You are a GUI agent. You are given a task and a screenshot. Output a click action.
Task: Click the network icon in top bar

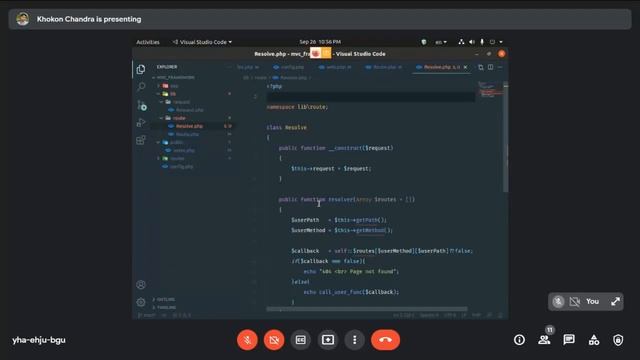(461, 42)
